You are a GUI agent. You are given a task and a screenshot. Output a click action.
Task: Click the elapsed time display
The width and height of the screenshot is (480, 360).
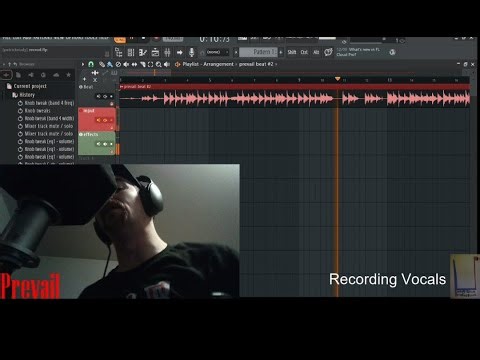tap(214, 39)
